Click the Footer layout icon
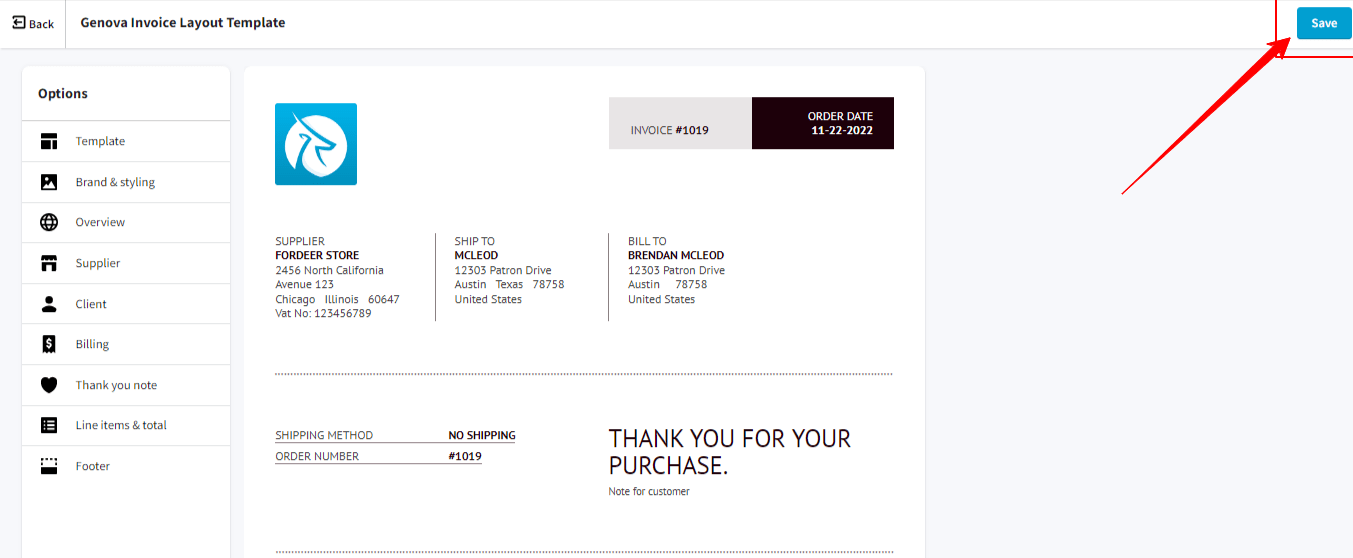Image resolution: width=1353 pixels, height=558 pixels. 49,466
